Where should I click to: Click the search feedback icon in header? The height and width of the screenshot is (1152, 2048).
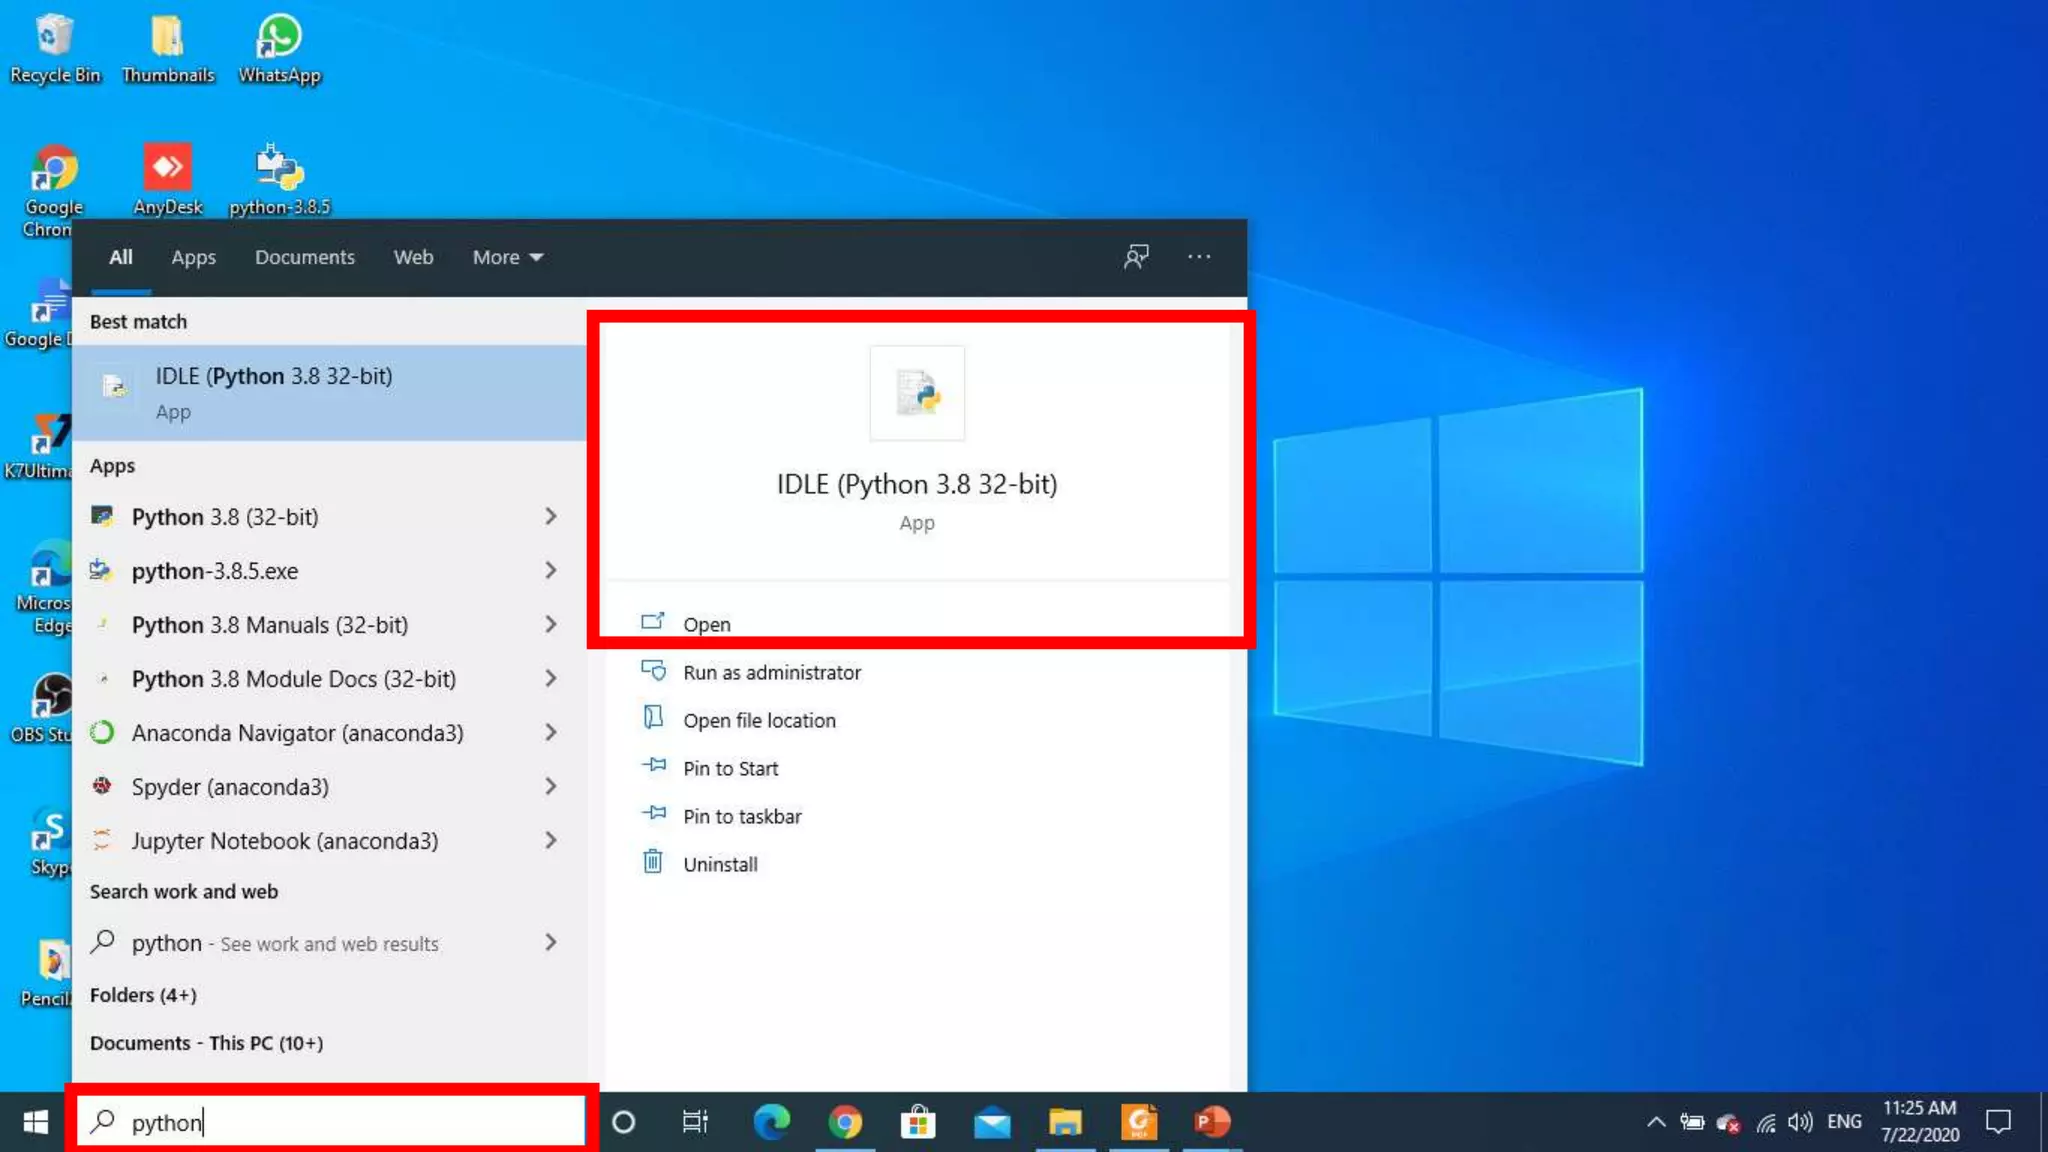1136,257
